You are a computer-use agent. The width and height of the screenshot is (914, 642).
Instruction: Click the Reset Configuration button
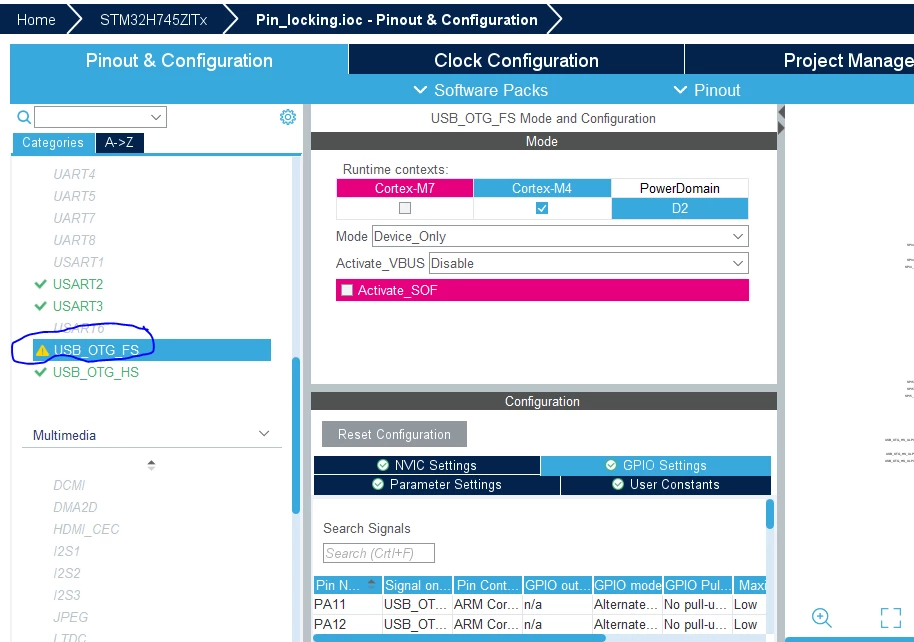(x=395, y=434)
